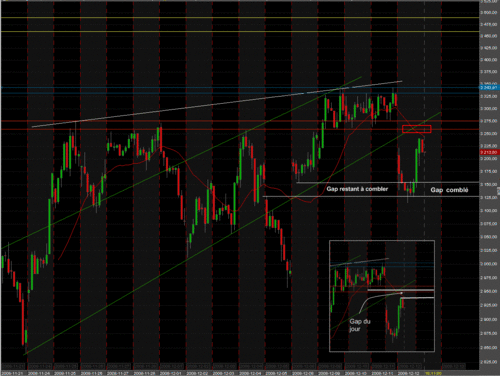Click the inset zoomed chart thumbnail
Viewport: 500px width, 376px height.
(x=382, y=296)
